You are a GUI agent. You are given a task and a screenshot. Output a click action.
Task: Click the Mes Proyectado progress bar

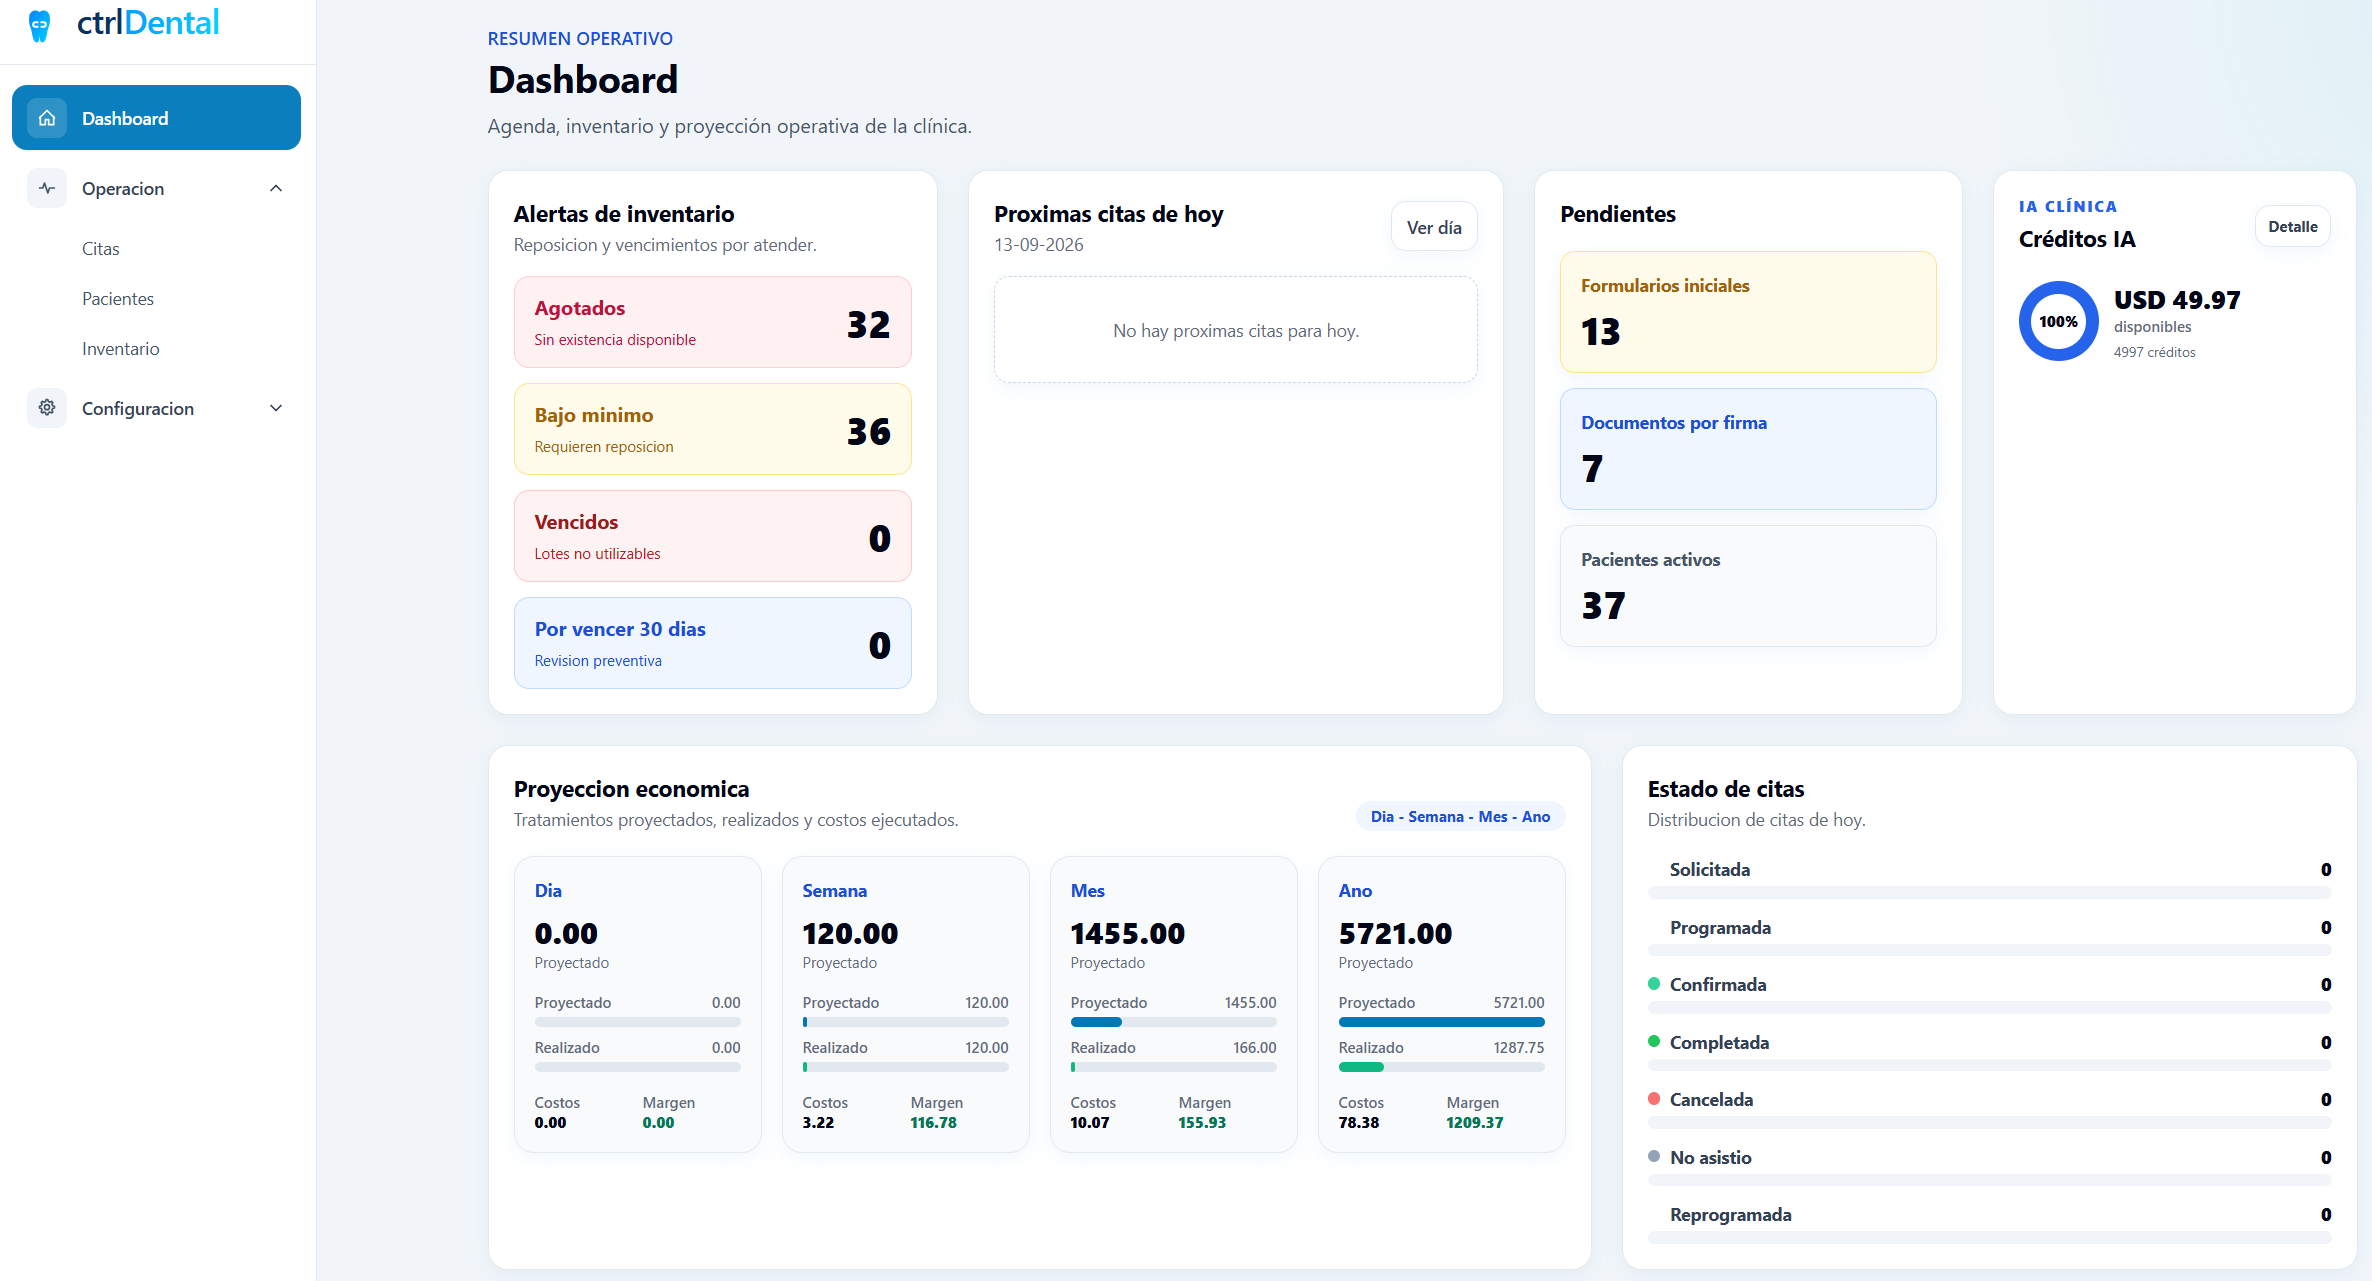tap(1173, 1022)
